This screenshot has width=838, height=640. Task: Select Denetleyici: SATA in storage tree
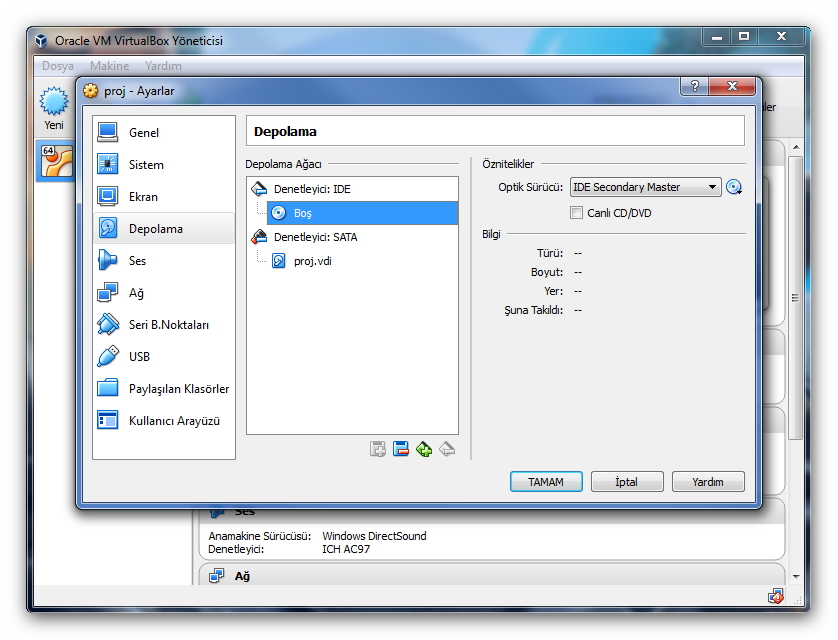pyautogui.click(x=352, y=237)
